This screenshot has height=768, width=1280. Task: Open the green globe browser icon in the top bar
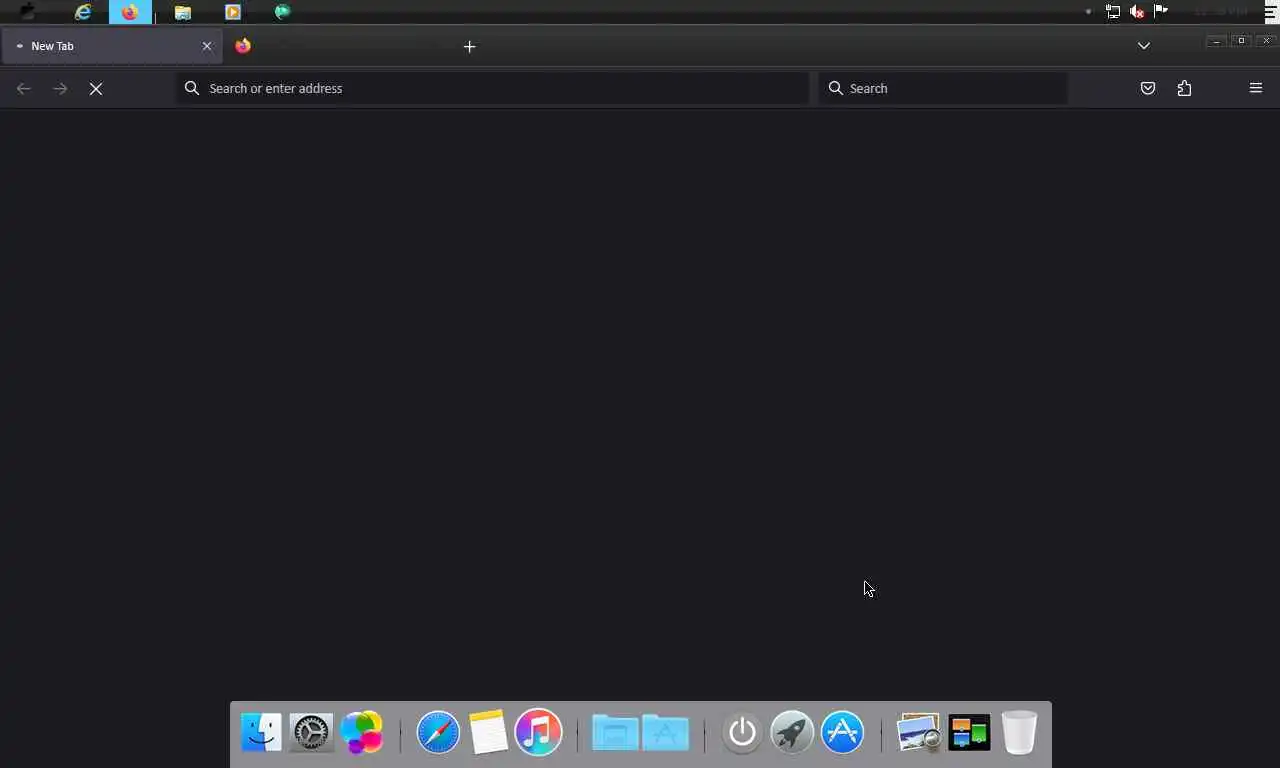click(283, 12)
